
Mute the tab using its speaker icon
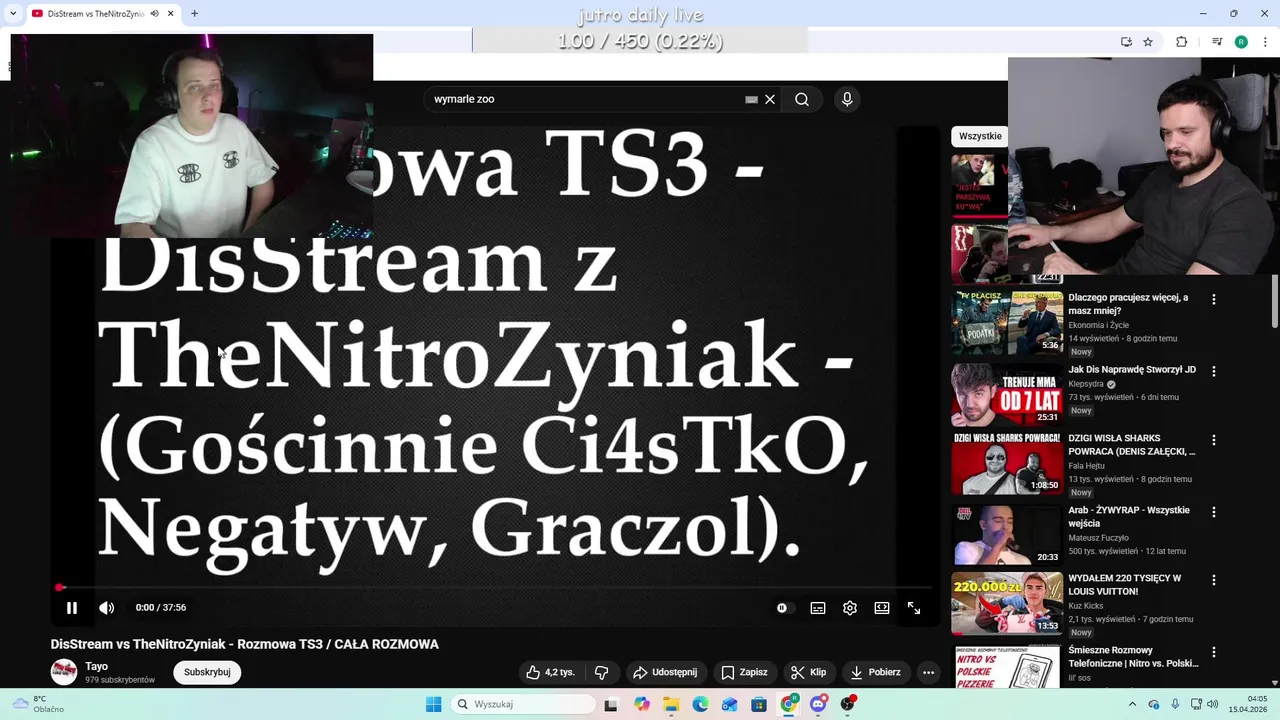(x=154, y=14)
